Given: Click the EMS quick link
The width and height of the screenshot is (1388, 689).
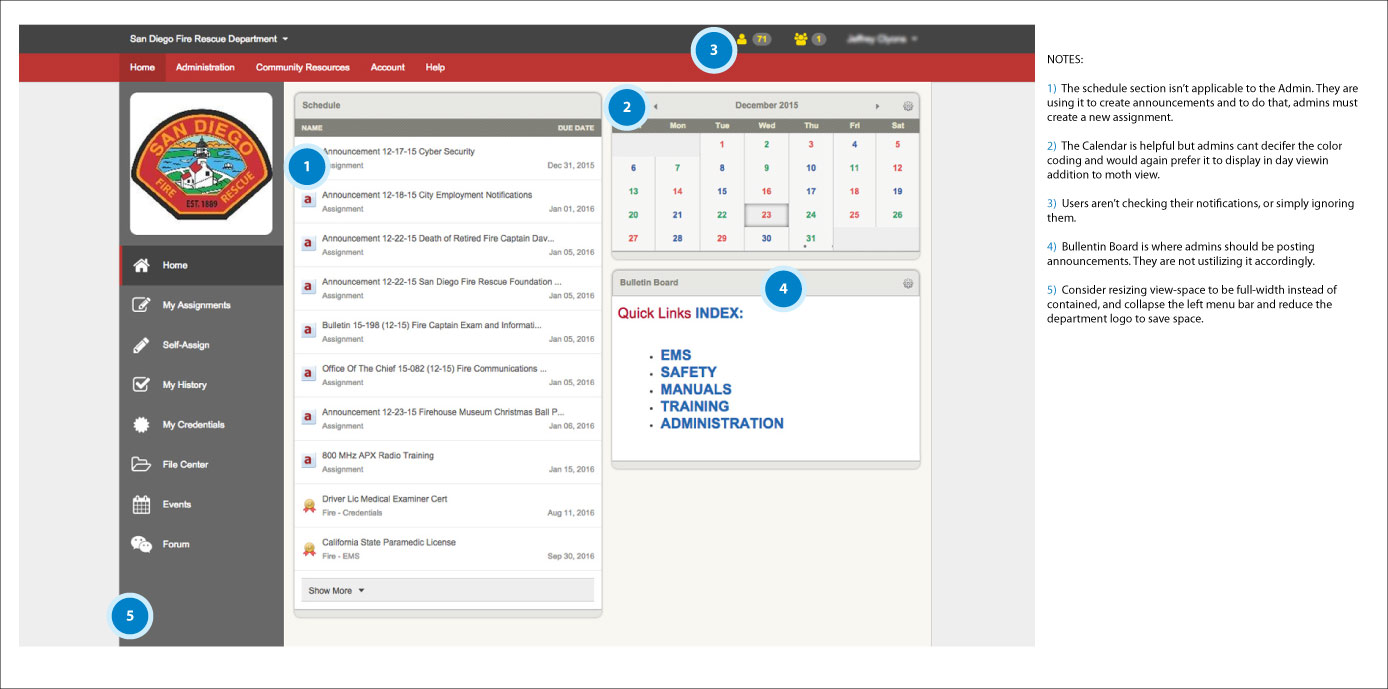Looking at the screenshot, I should coord(675,355).
